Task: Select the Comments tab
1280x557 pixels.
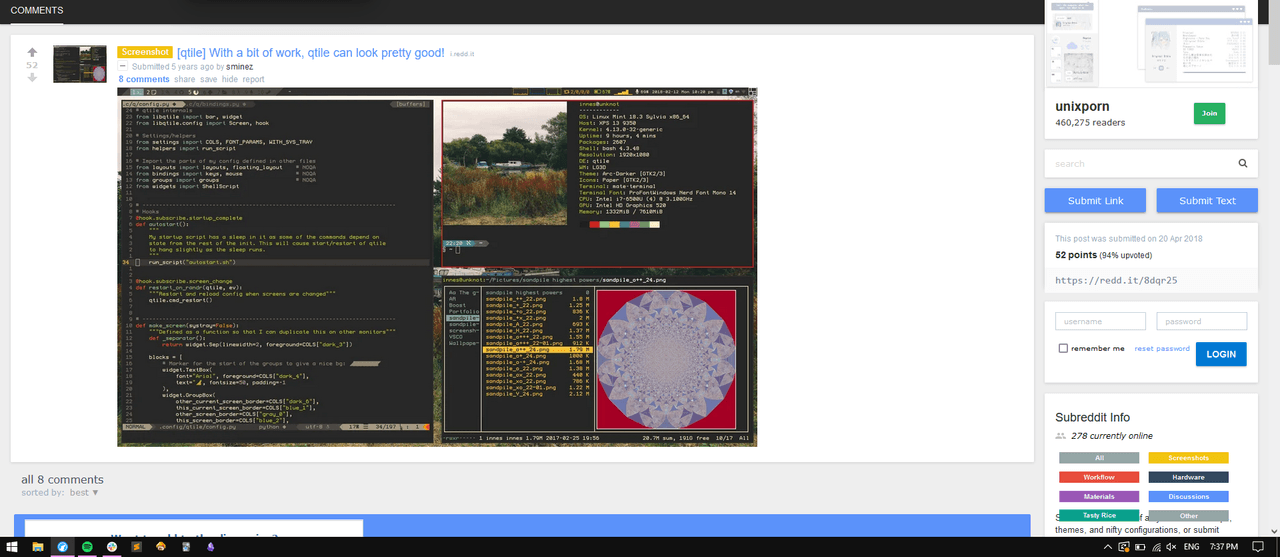Action: click(x=37, y=11)
